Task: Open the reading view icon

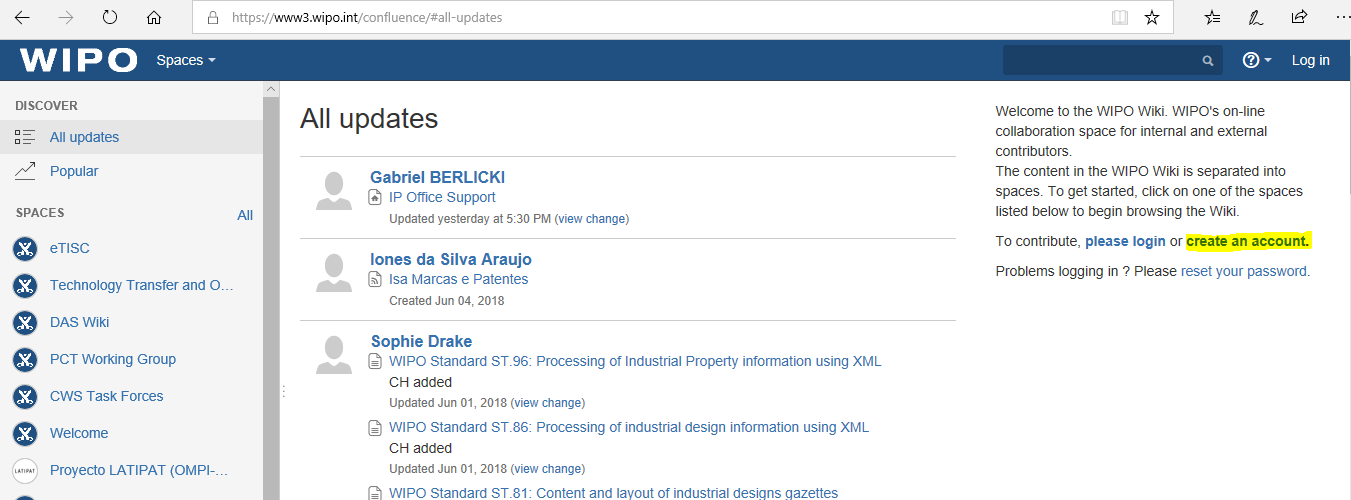Action: (1119, 18)
